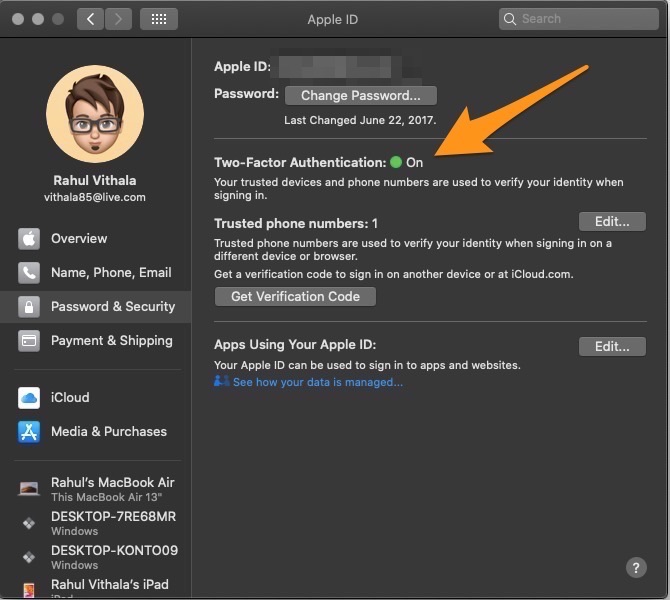Open the See how your data is managed link

(317, 382)
